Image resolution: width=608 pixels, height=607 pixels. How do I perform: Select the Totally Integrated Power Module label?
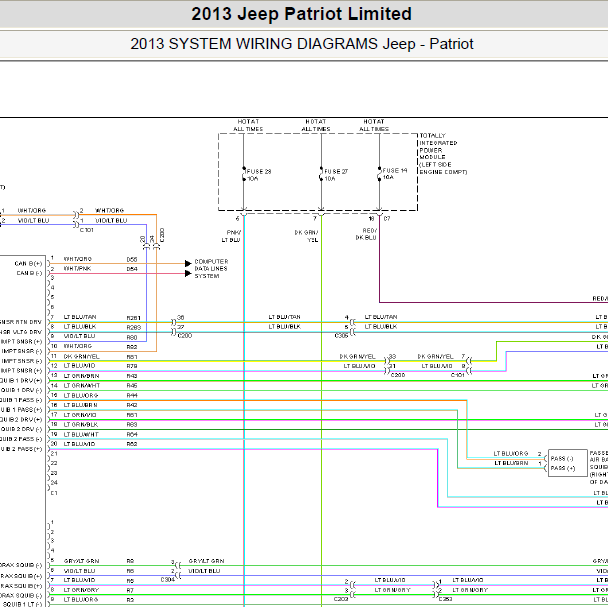pos(443,154)
